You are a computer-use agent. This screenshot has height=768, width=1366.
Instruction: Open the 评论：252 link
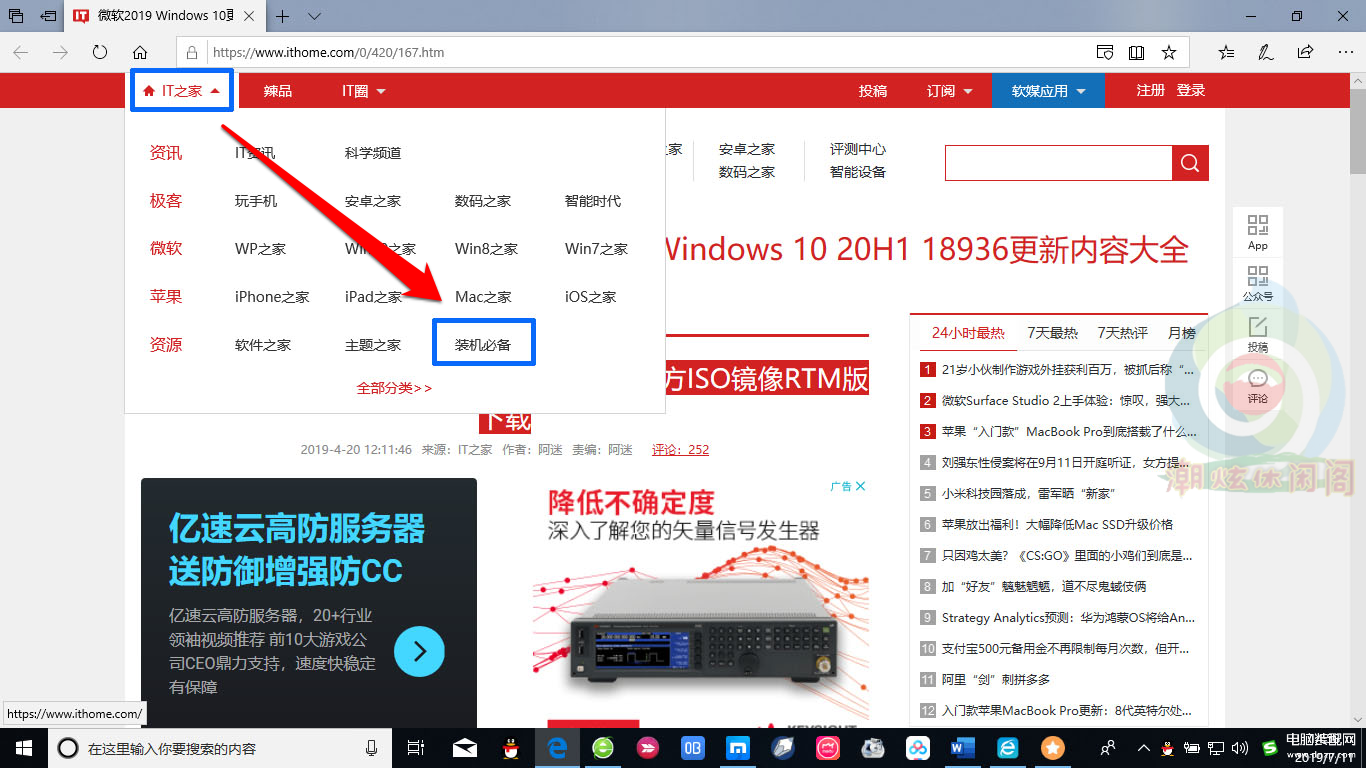[x=680, y=450]
